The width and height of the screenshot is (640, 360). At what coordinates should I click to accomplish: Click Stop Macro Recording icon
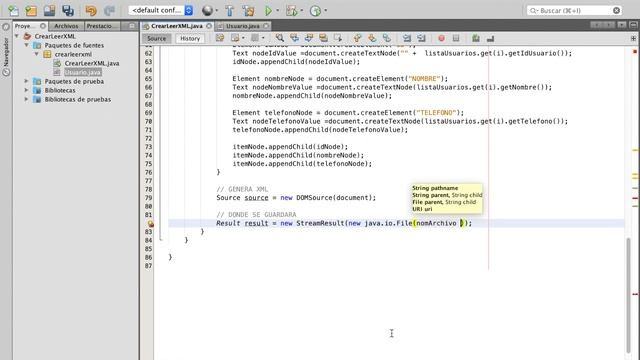pyautogui.click(x=456, y=38)
